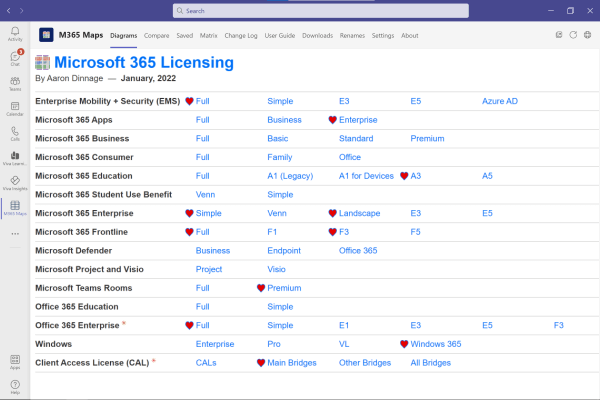600x400 pixels.
Task: Open the All Bridges diagram link
Action: (x=430, y=362)
